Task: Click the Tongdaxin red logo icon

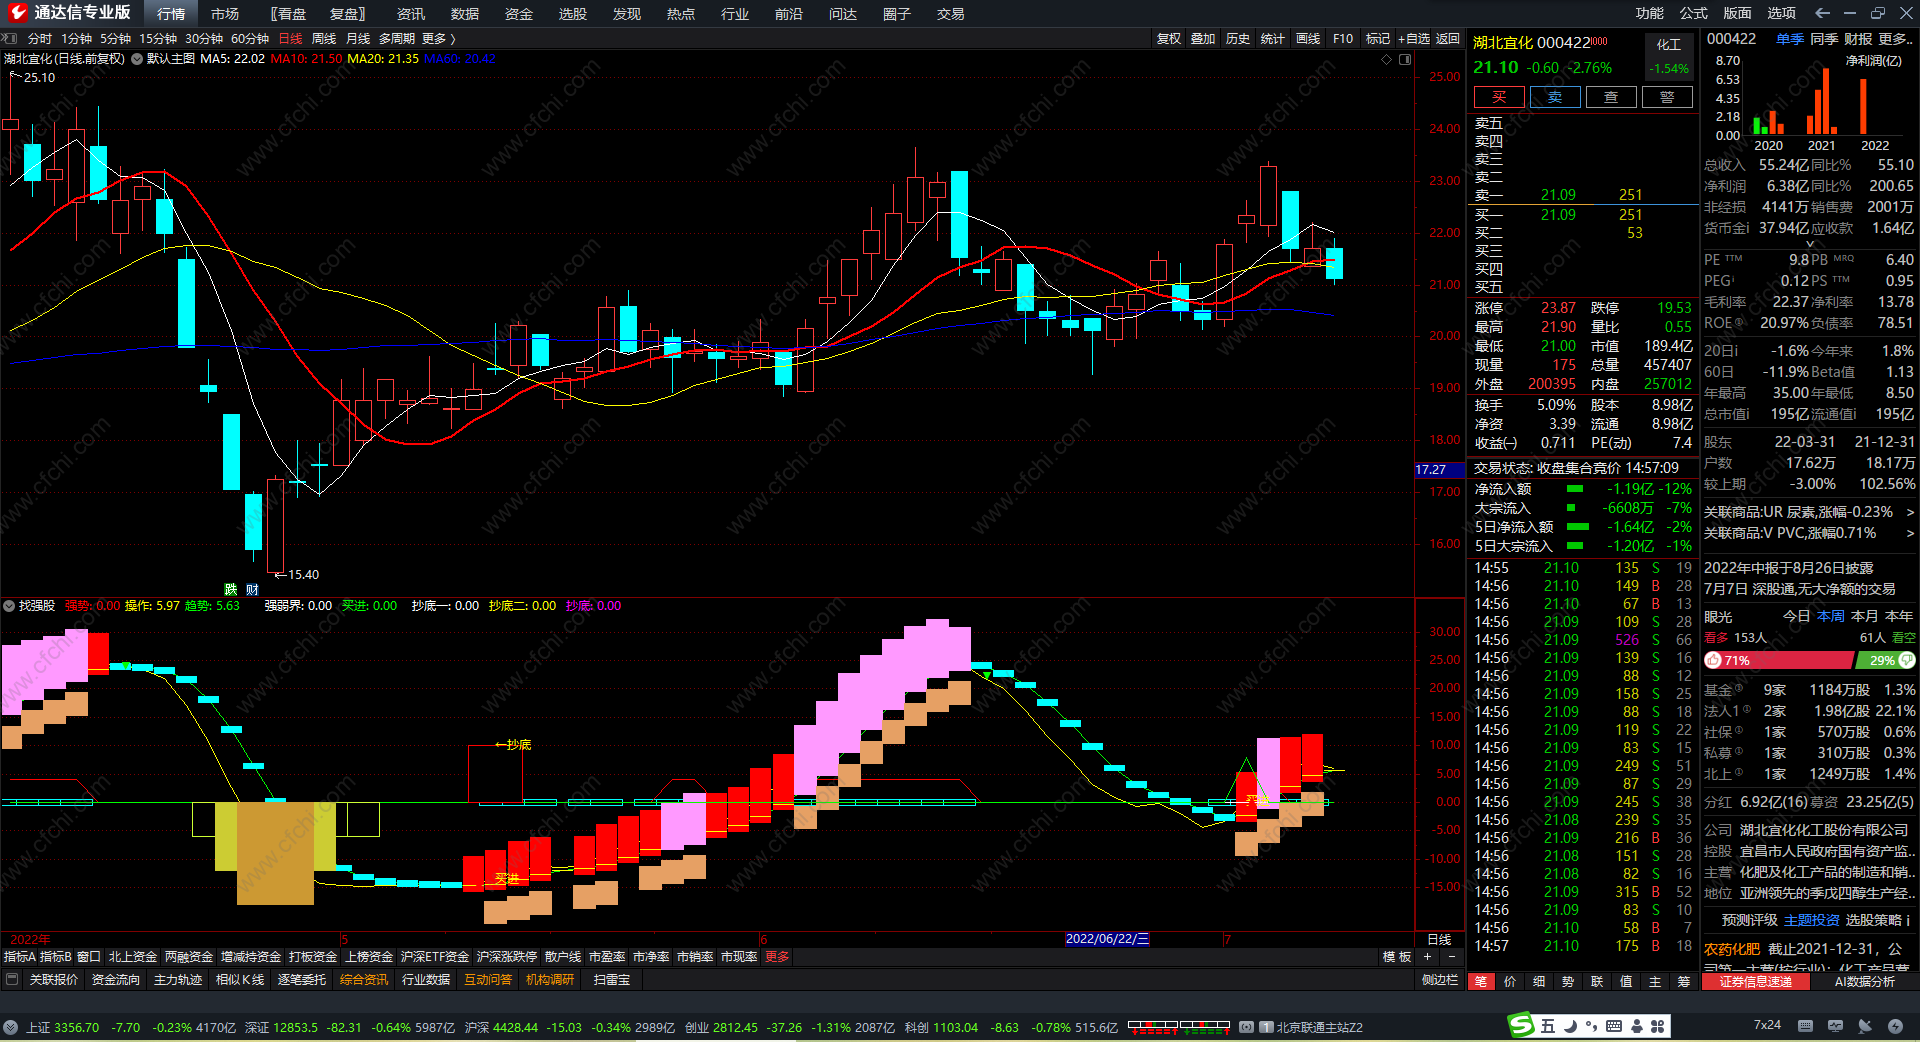Action: (x=17, y=13)
